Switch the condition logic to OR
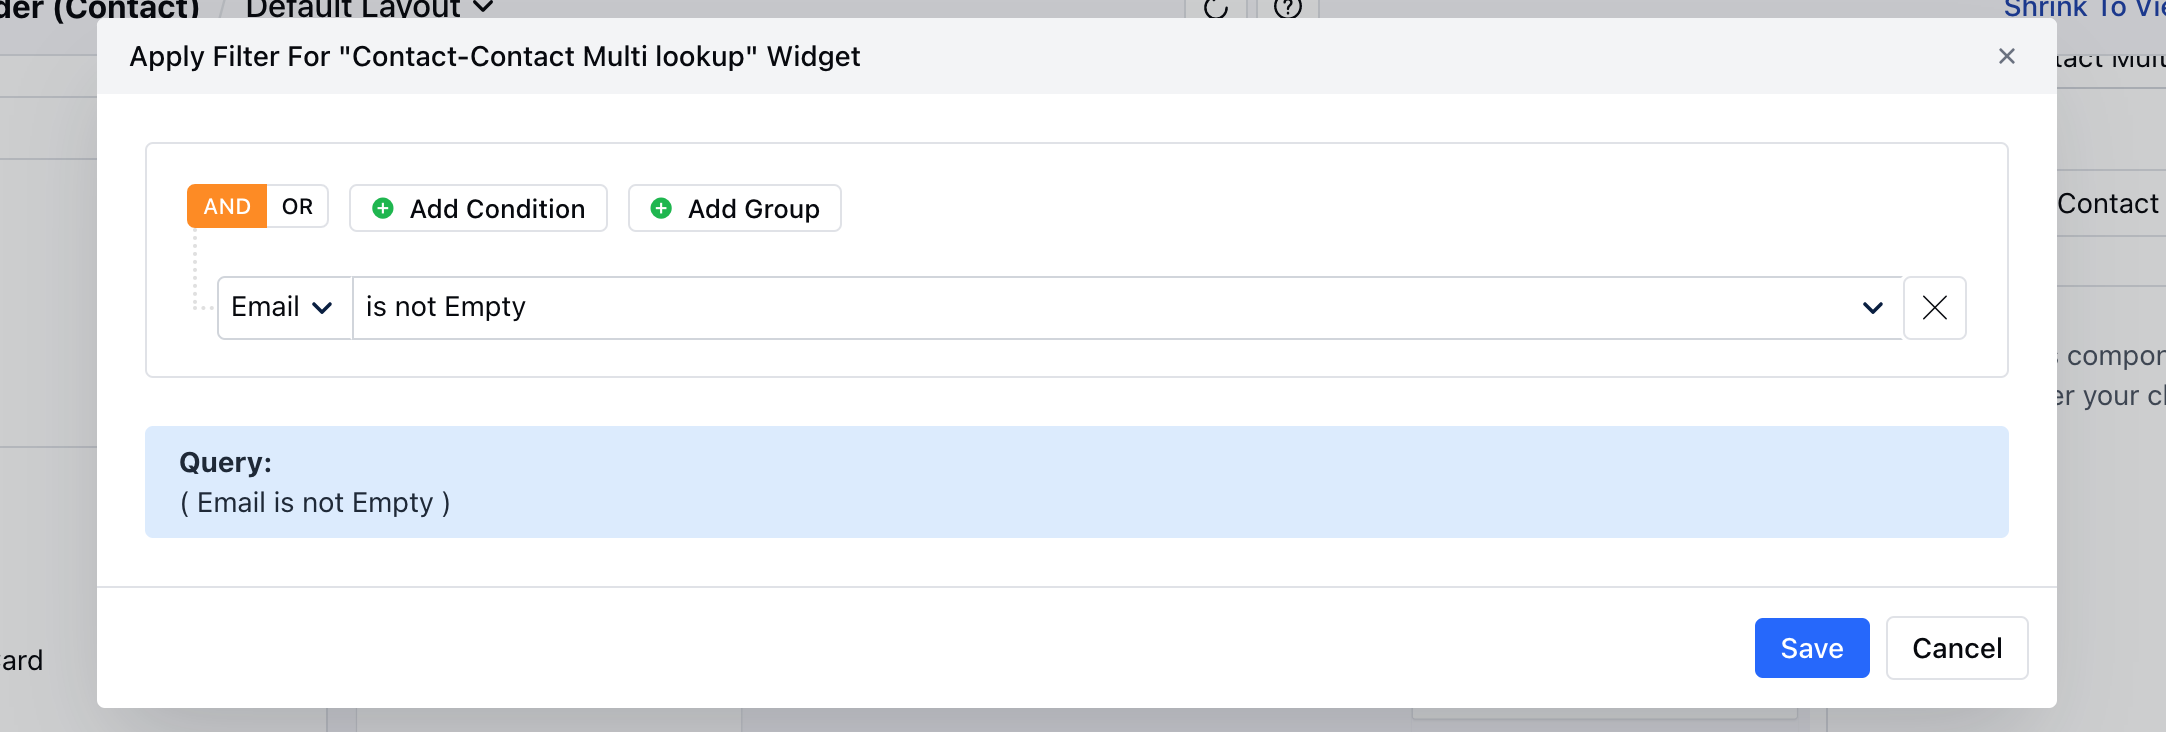 [297, 206]
